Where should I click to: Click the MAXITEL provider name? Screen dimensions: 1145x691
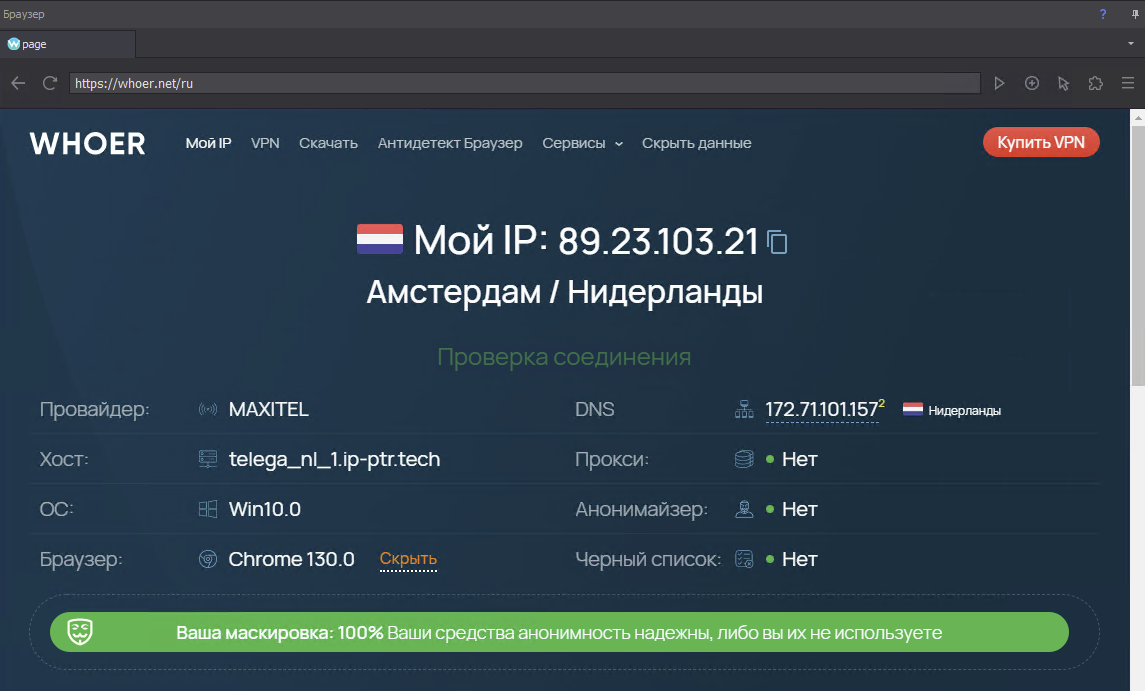pos(269,409)
